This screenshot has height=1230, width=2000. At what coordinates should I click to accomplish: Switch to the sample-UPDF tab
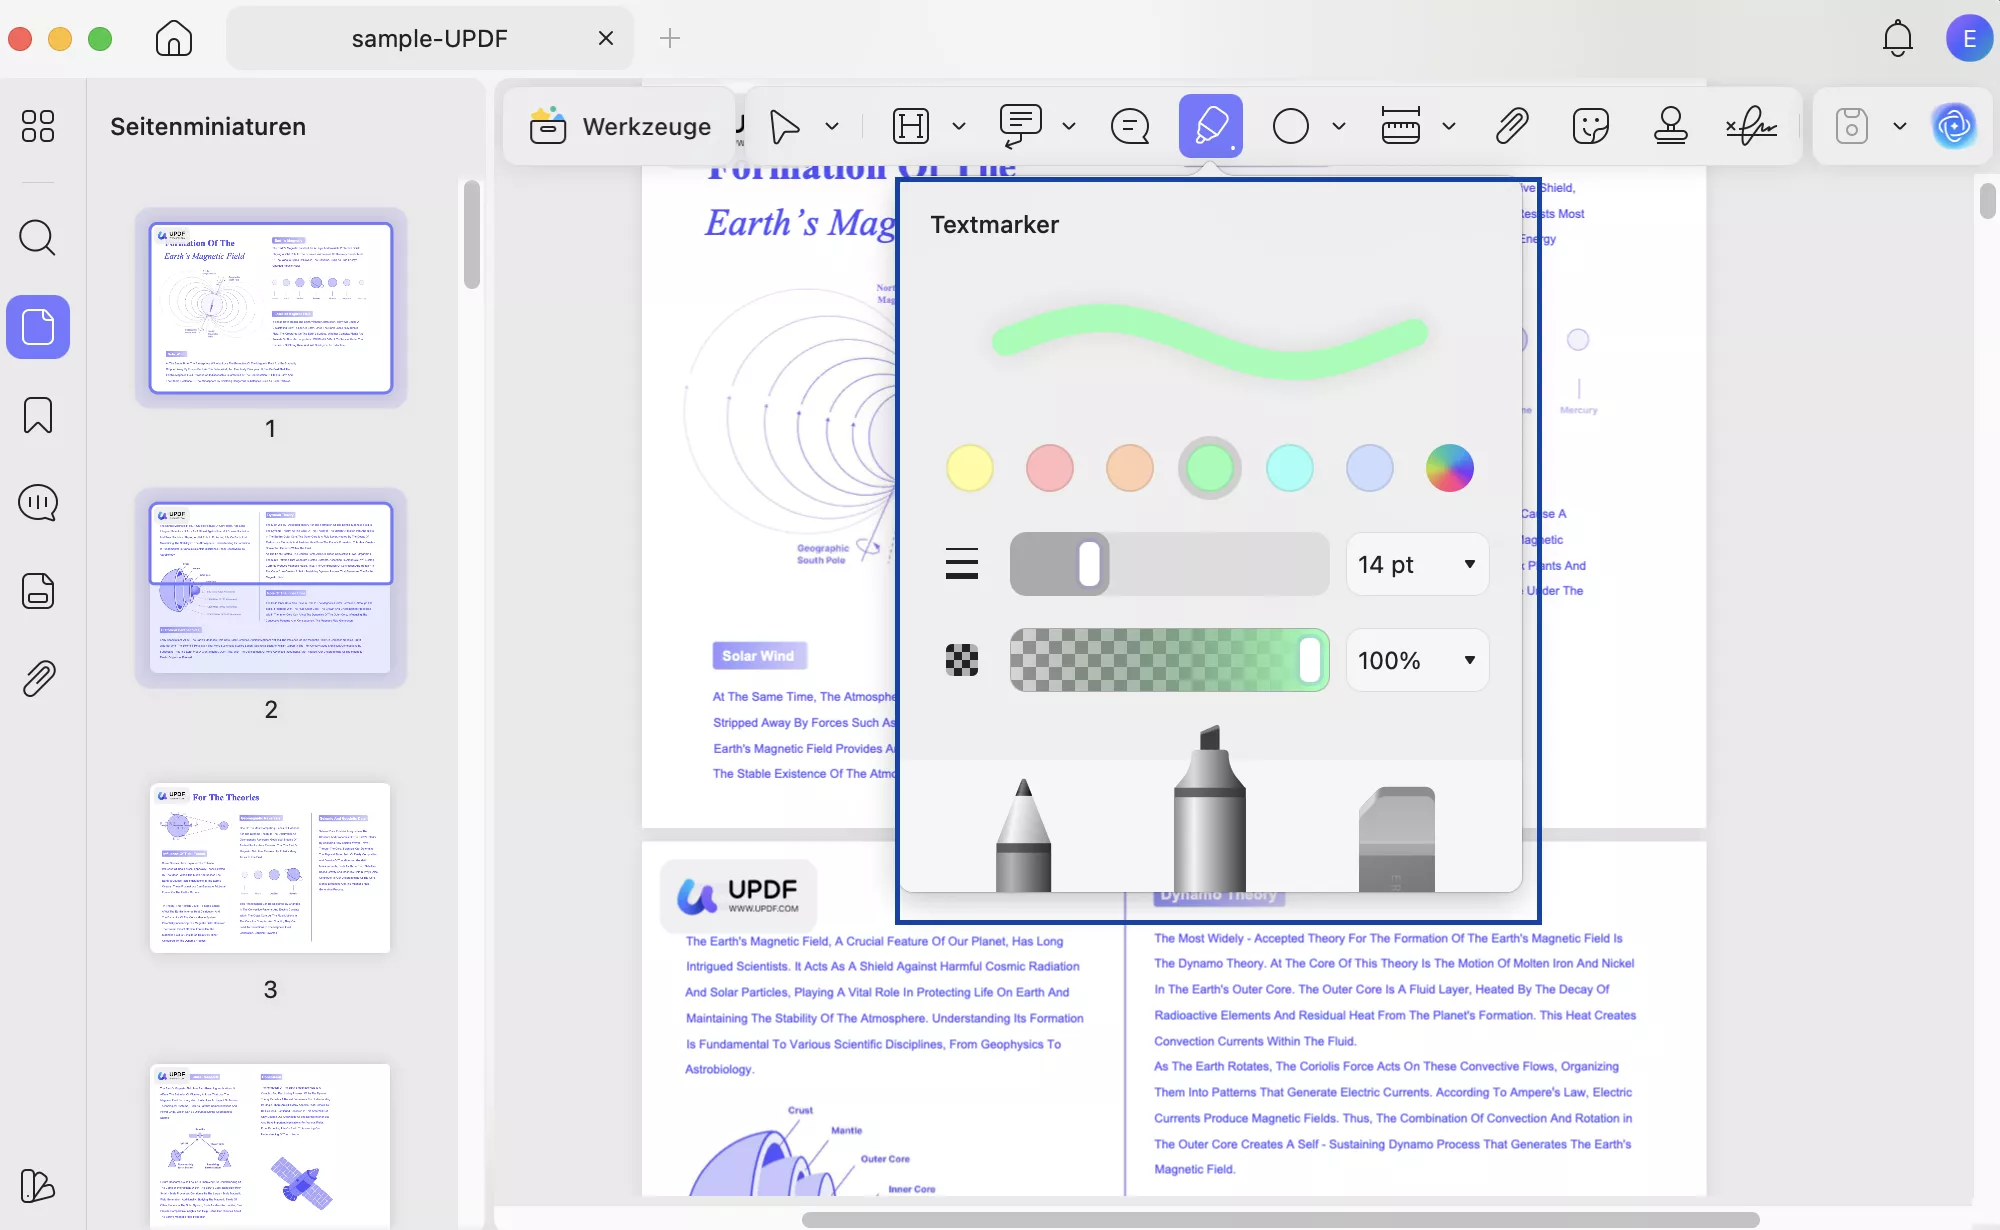430,38
